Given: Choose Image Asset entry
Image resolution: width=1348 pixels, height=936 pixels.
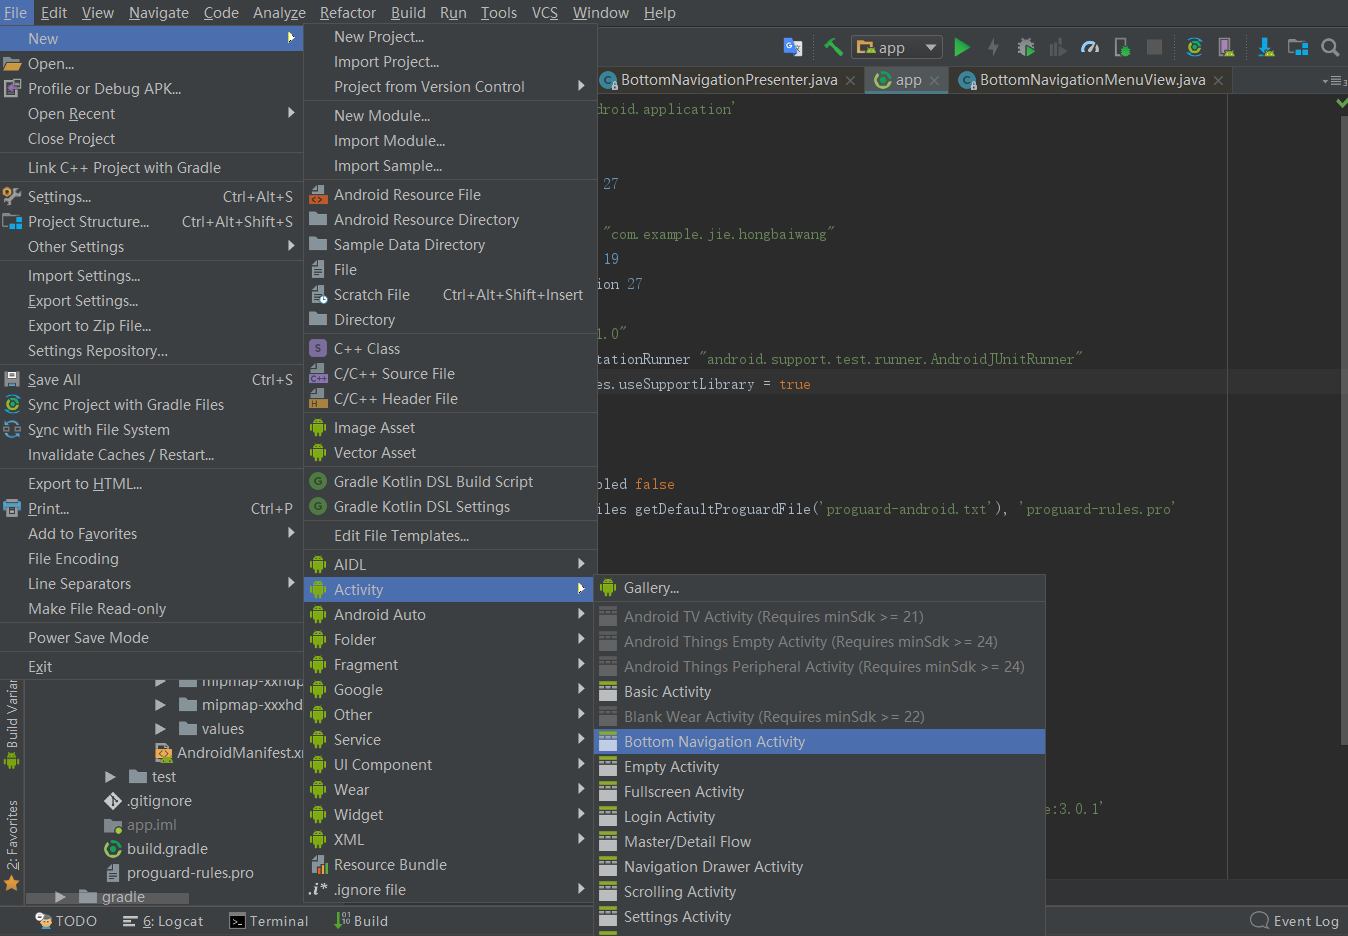Looking at the screenshot, I should click(450, 428).
